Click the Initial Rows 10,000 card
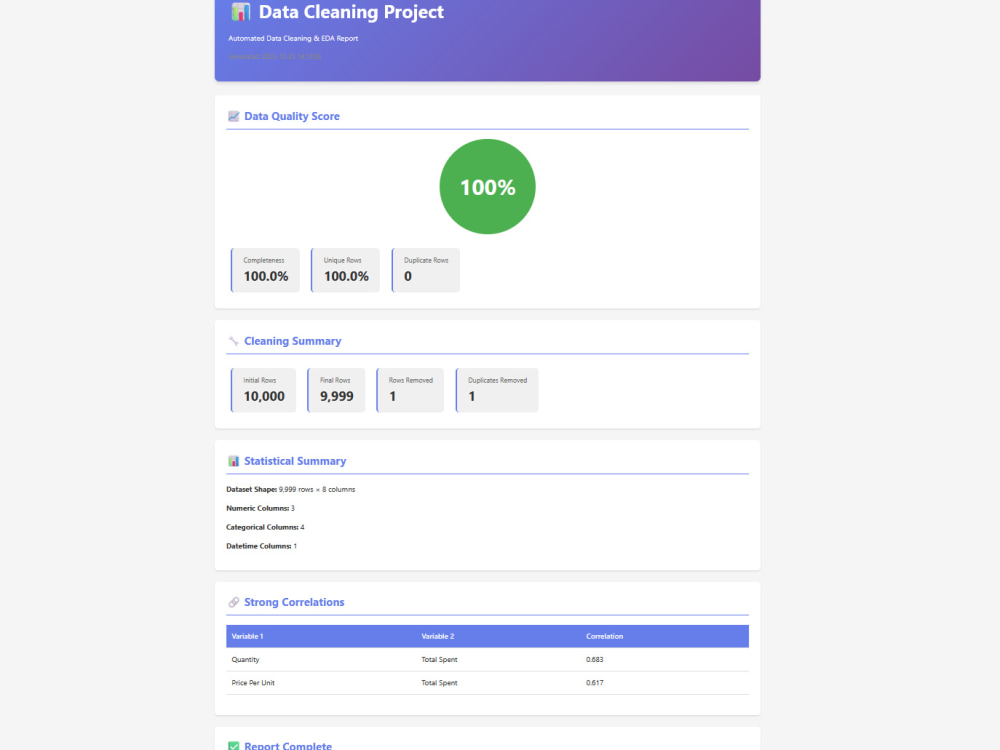The image size is (1000, 750). pos(263,390)
